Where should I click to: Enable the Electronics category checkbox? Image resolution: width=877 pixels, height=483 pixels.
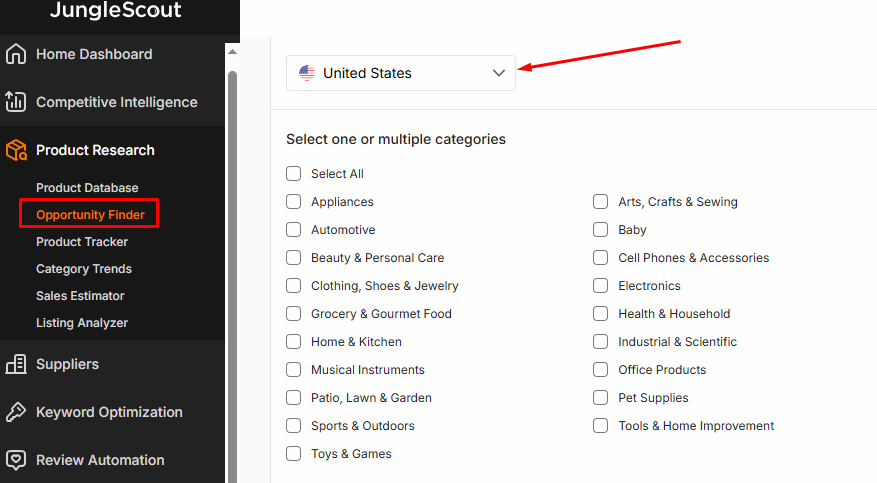click(x=601, y=285)
